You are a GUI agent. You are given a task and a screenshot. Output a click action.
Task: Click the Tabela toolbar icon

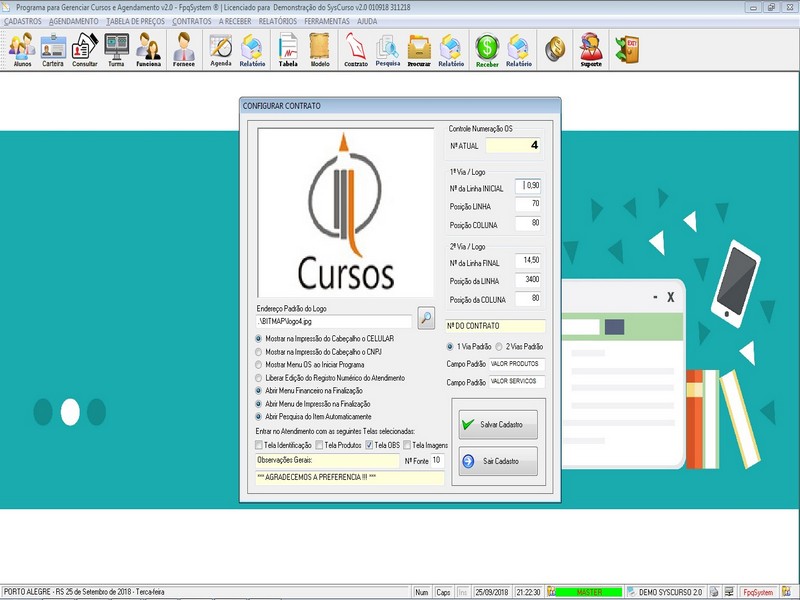288,48
